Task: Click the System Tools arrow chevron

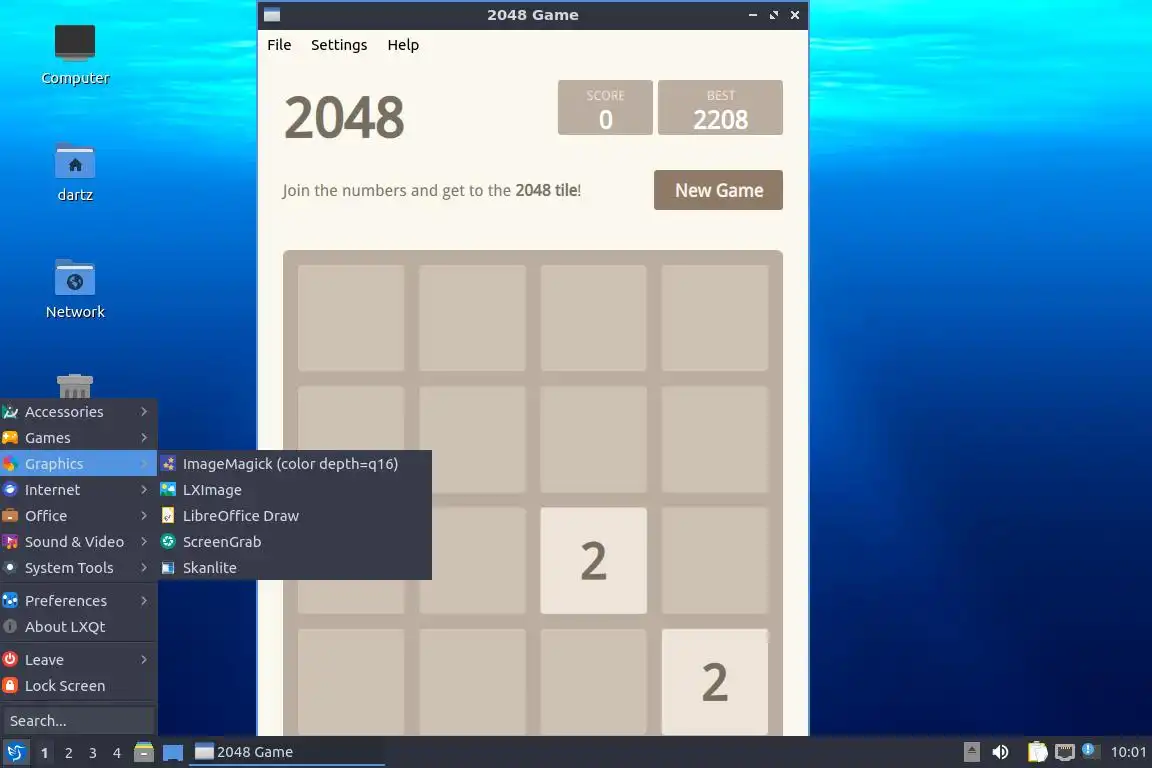Action: coord(144,568)
